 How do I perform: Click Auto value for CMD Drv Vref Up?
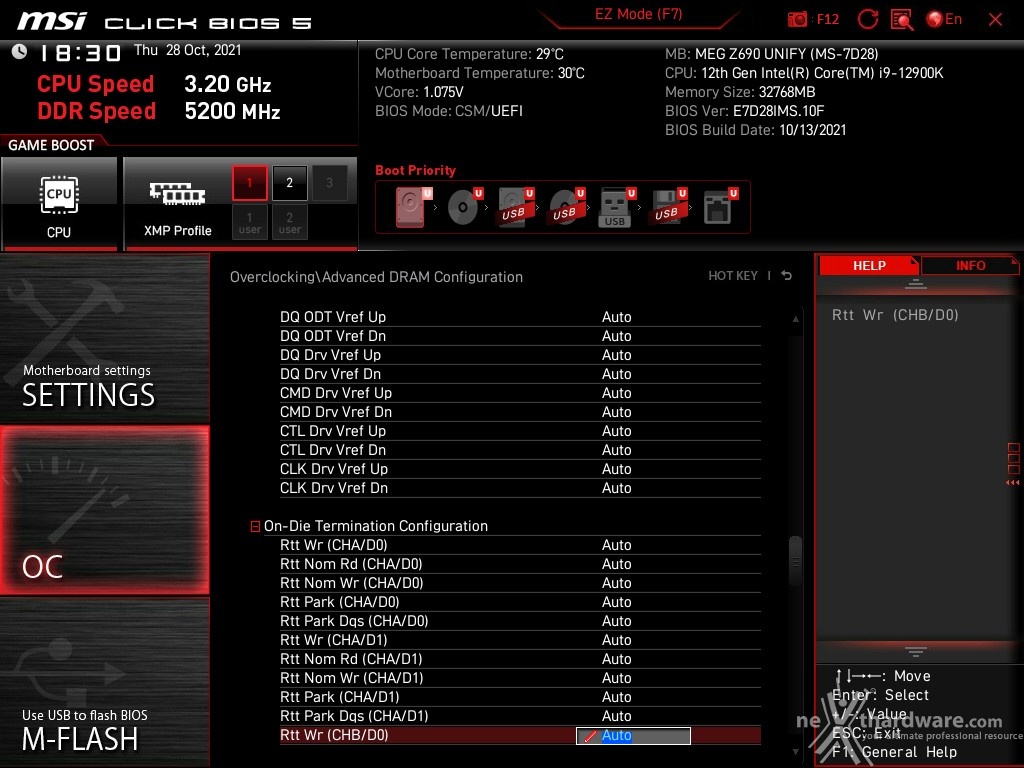pos(616,392)
